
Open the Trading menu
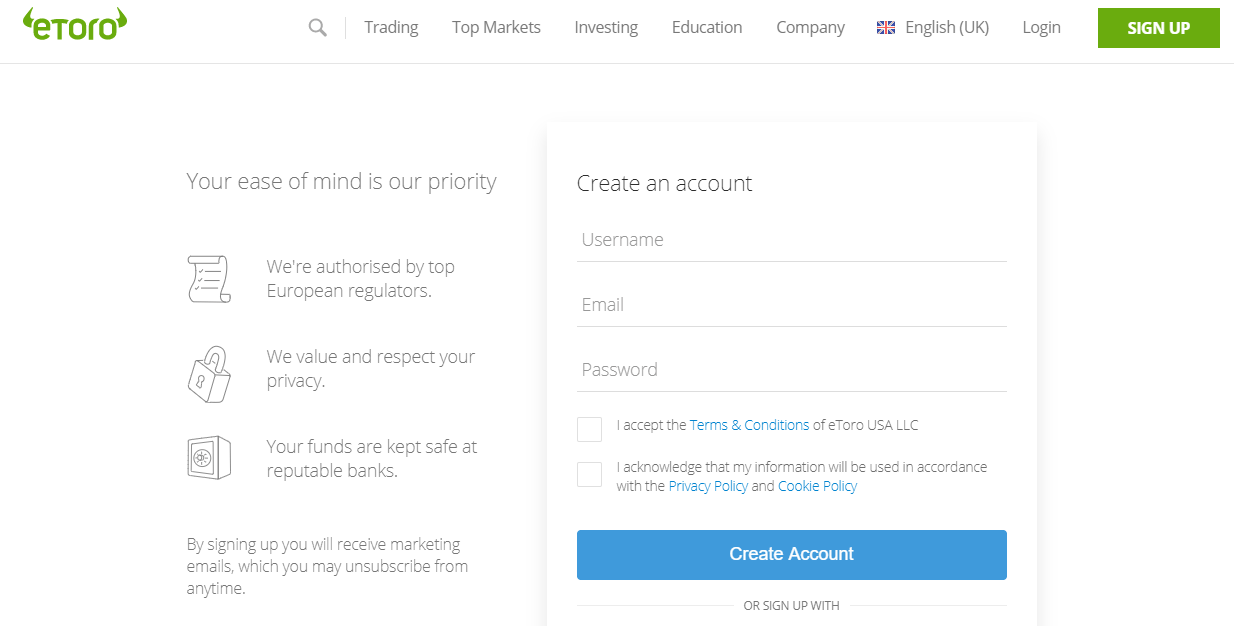[390, 27]
